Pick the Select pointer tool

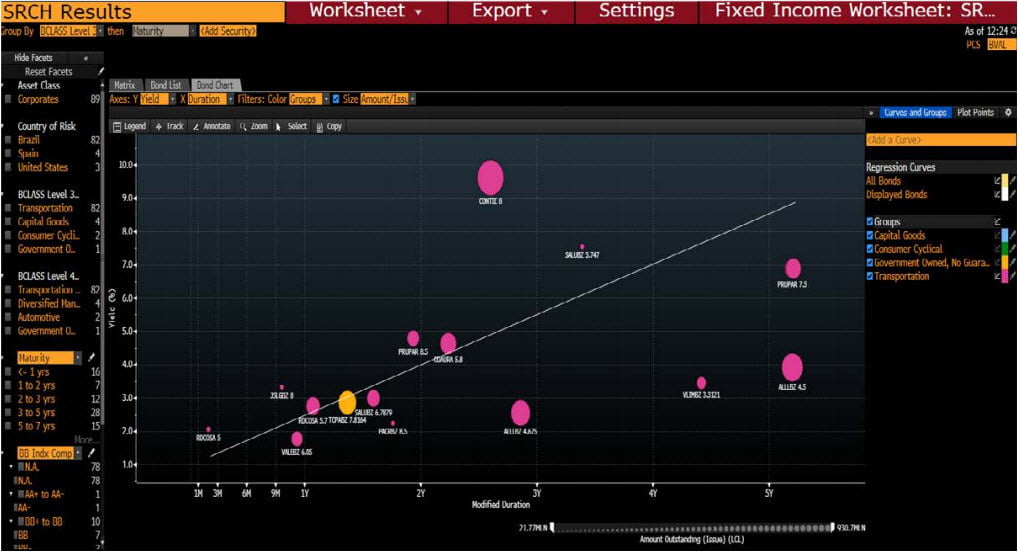click(x=279, y=127)
